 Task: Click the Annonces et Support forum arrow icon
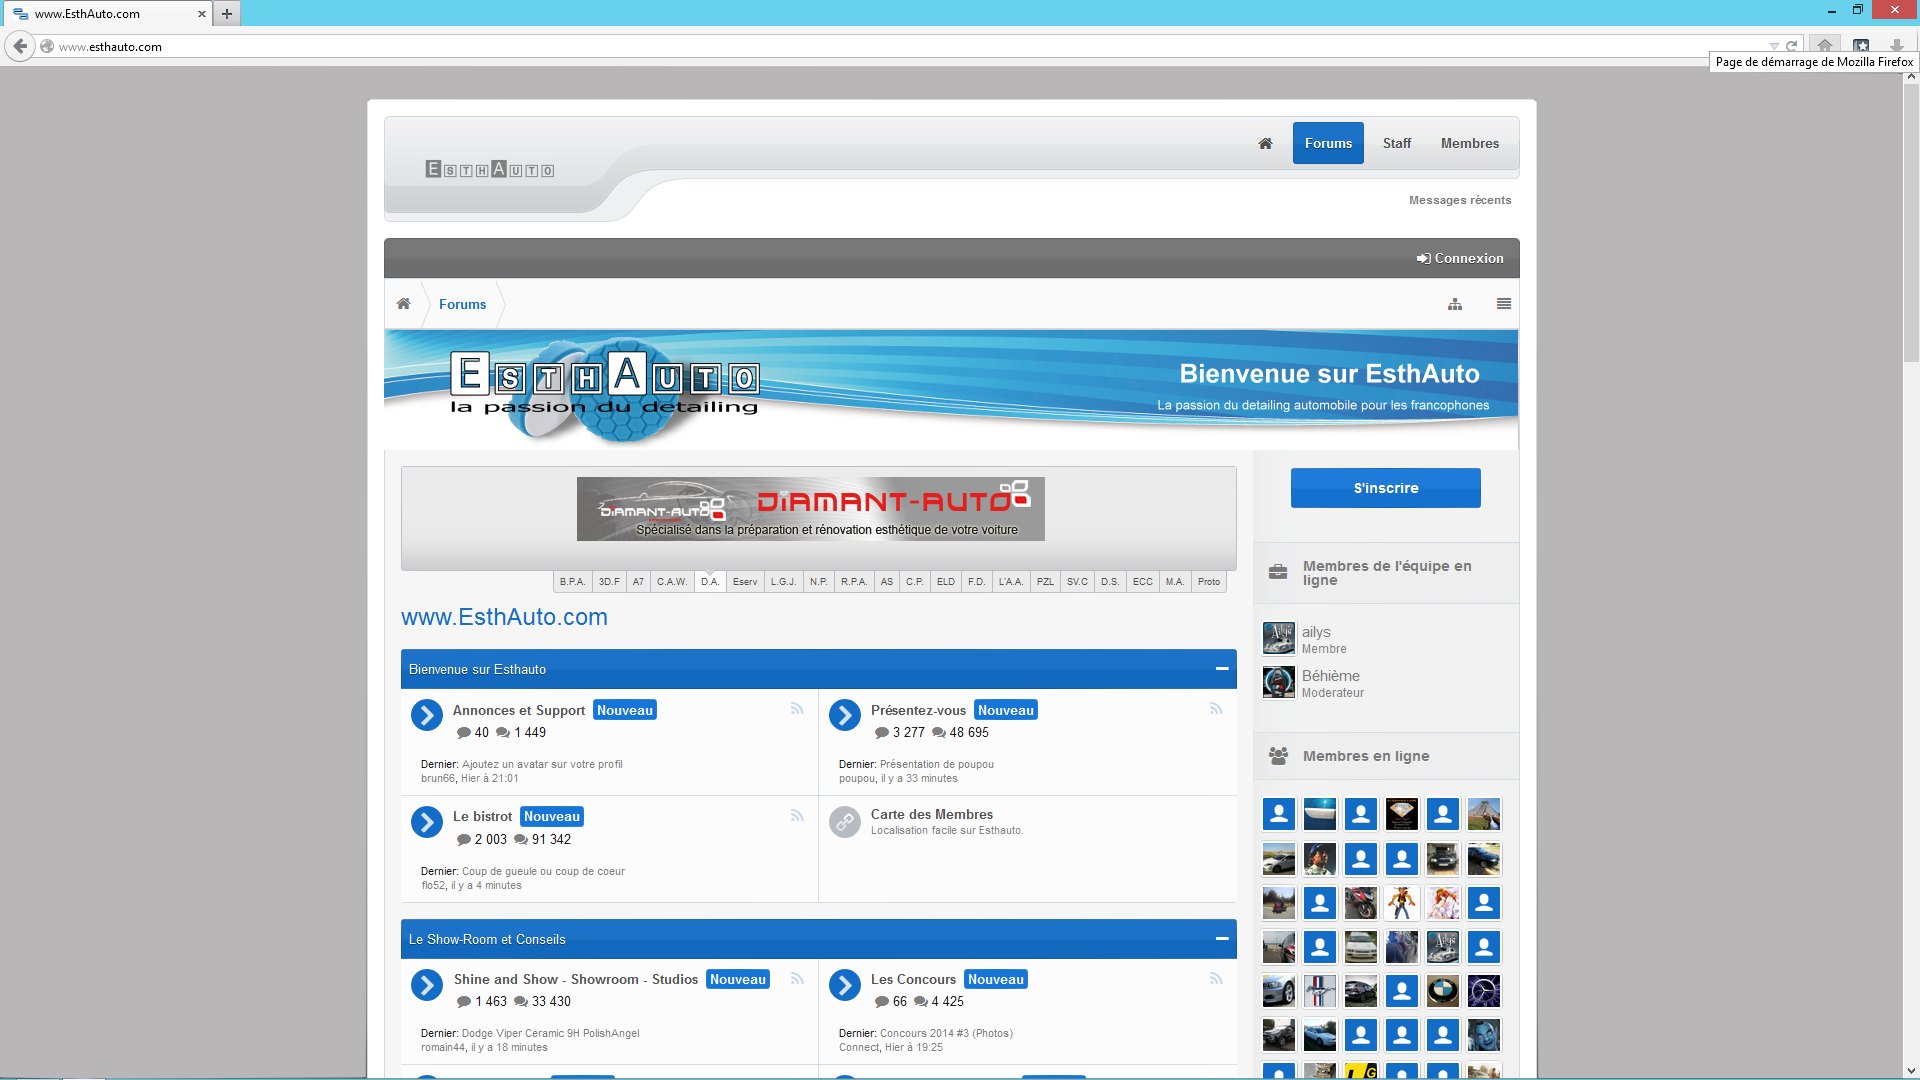(427, 715)
